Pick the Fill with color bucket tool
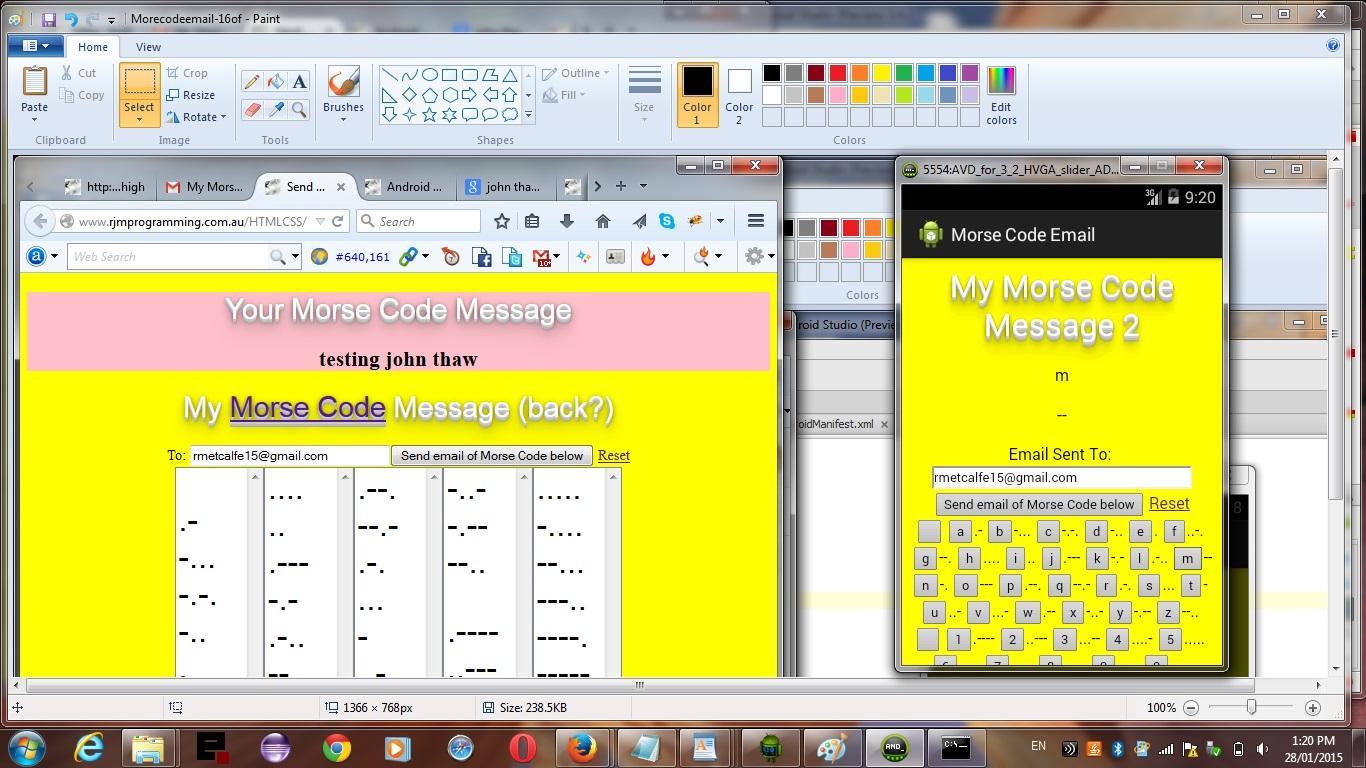The width and height of the screenshot is (1366, 768). tap(275, 82)
